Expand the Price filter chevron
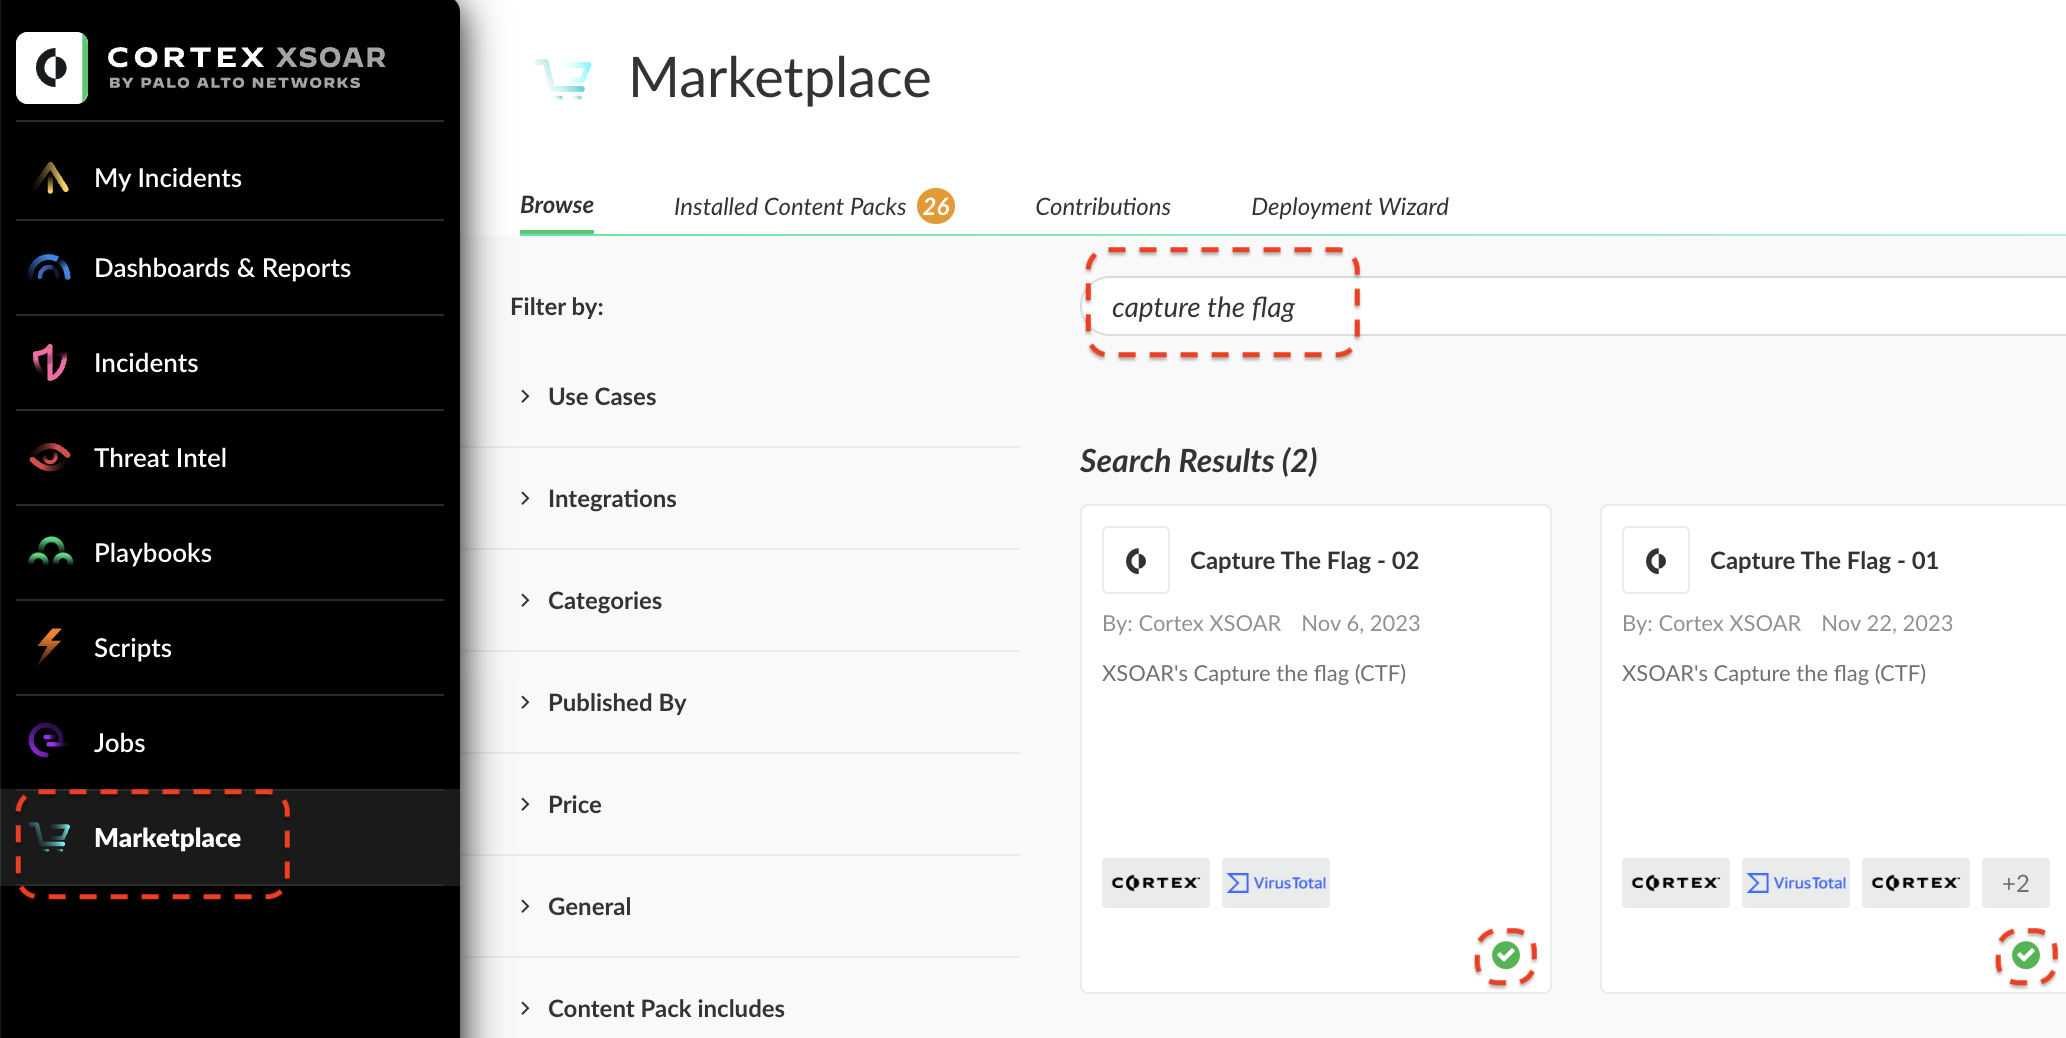Screen dimensions: 2066x1038 [525, 805]
